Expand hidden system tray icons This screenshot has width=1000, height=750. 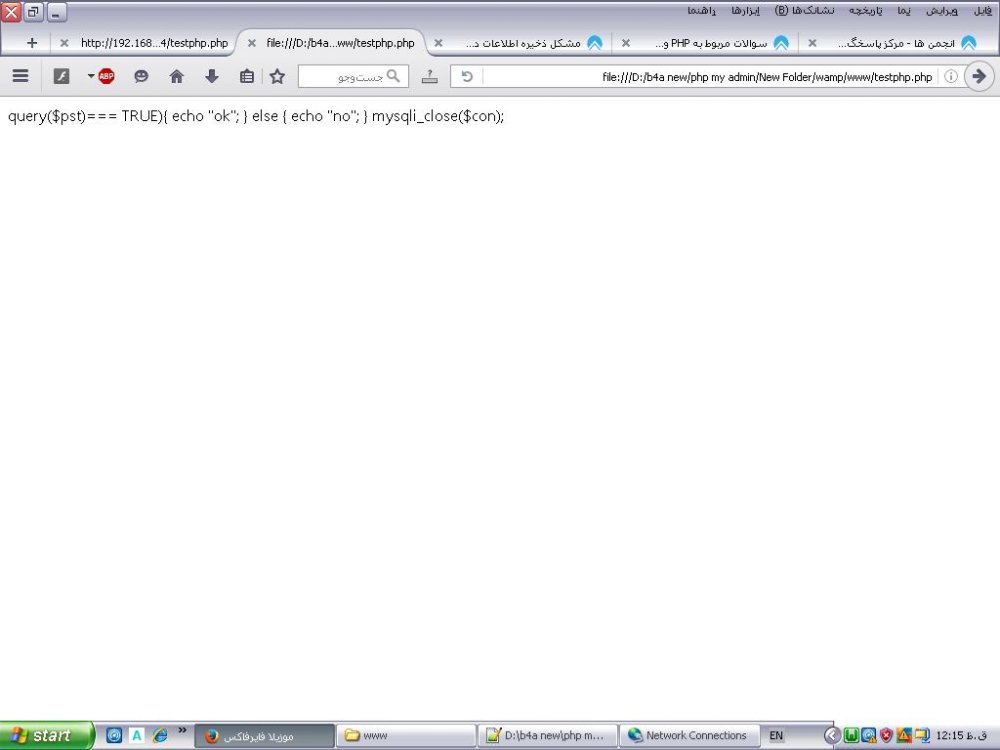[831, 736]
